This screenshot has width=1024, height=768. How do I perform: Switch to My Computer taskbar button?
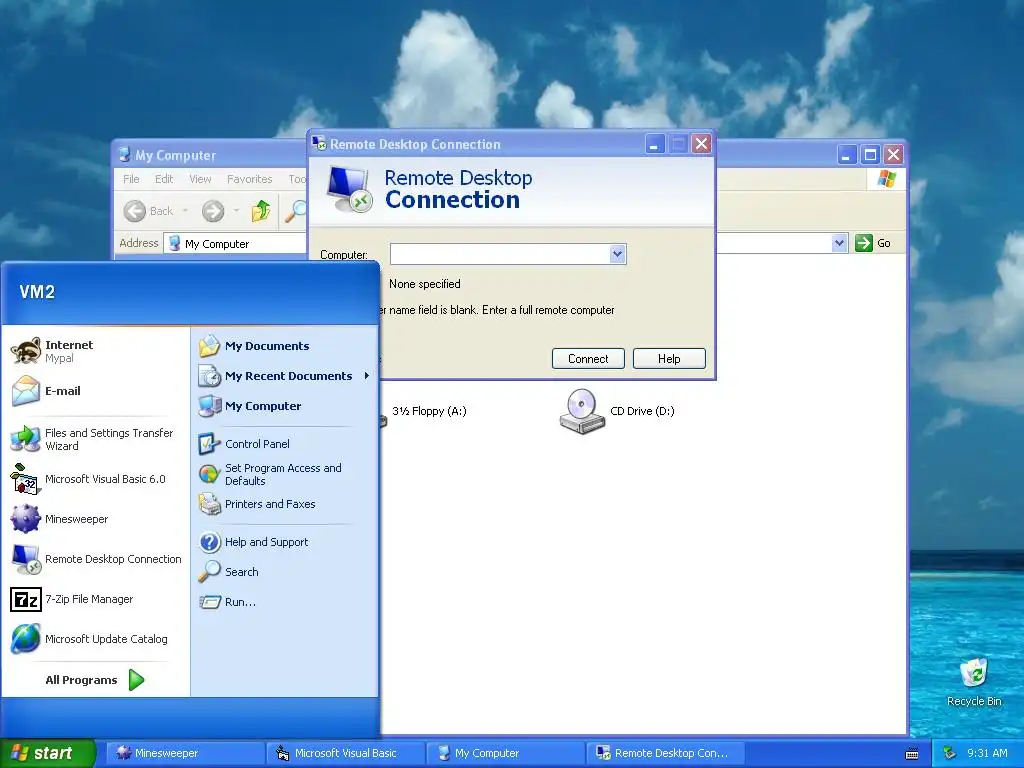tap(504, 753)
